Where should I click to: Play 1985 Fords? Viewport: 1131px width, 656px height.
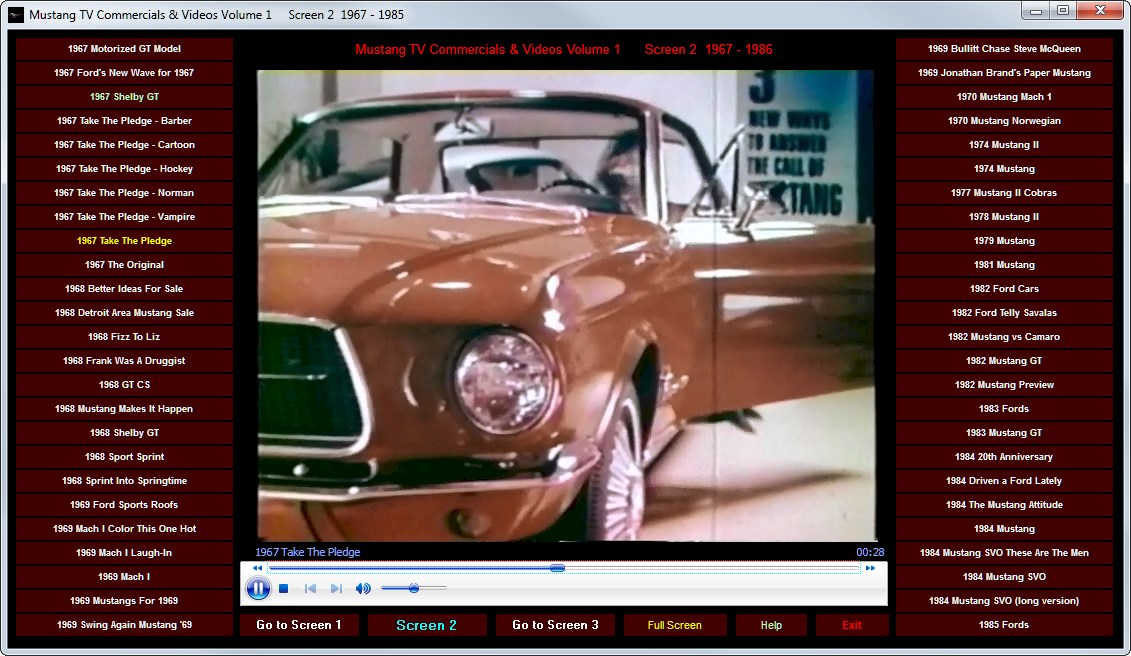point(1004,625)
